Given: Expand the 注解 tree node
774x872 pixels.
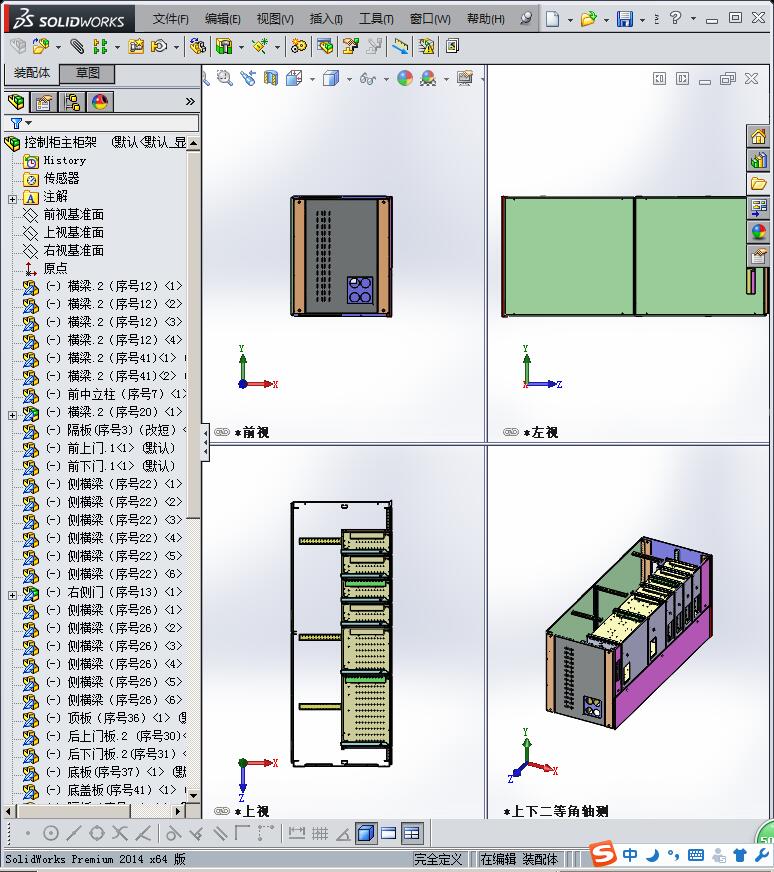Looking at the screenshot, I should click(x=12, y=199).
